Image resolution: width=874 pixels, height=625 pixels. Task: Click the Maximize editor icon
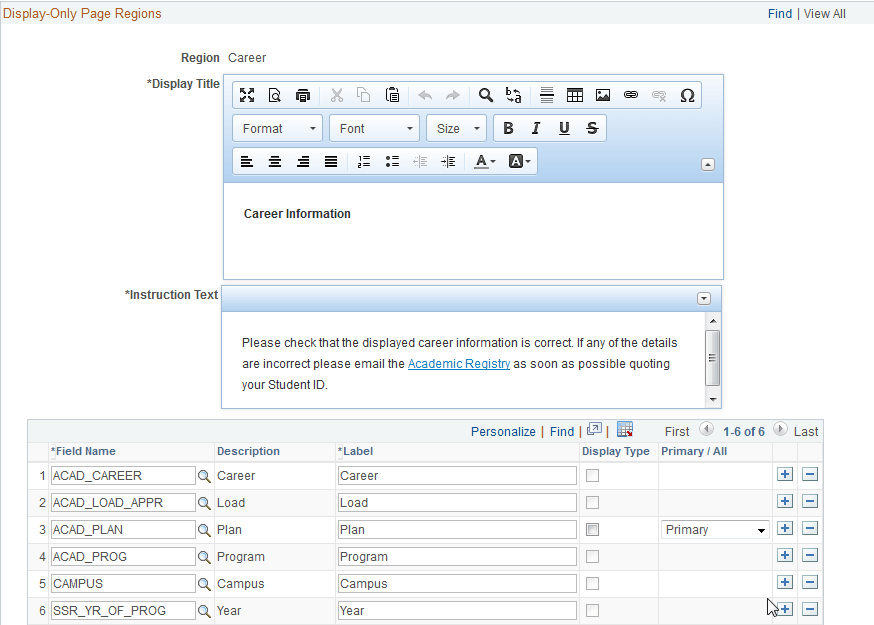pos(247,95)
